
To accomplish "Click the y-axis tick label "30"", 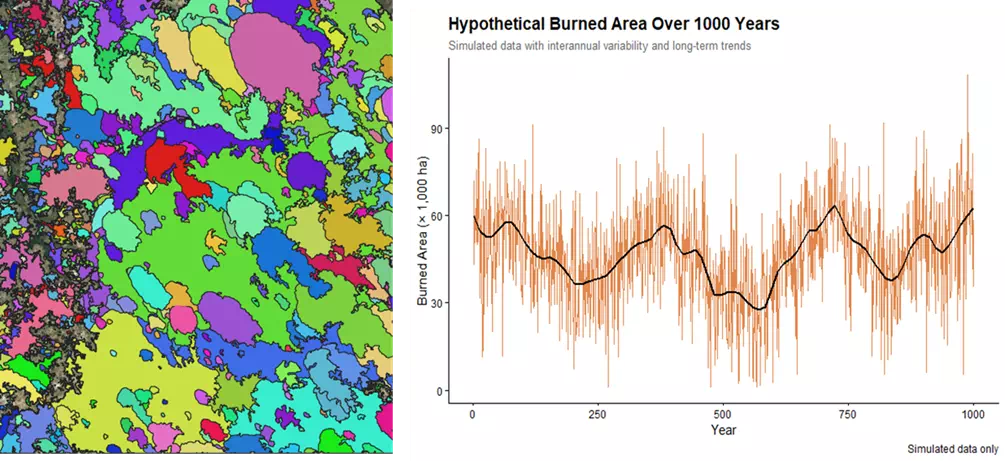I will pos(437,303).
